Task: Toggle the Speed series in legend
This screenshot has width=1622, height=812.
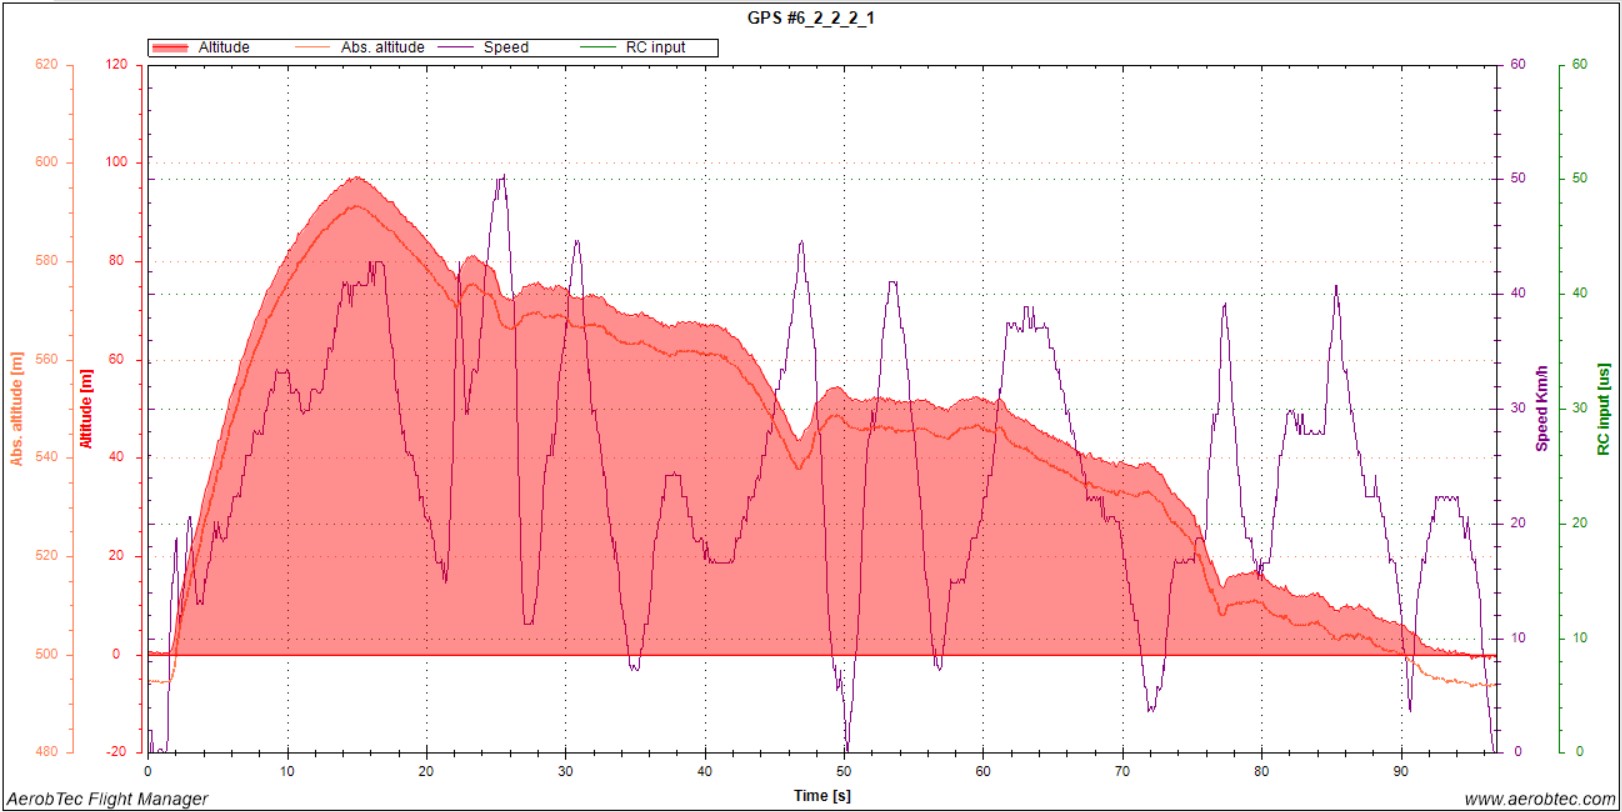Action: pos(505,48)
